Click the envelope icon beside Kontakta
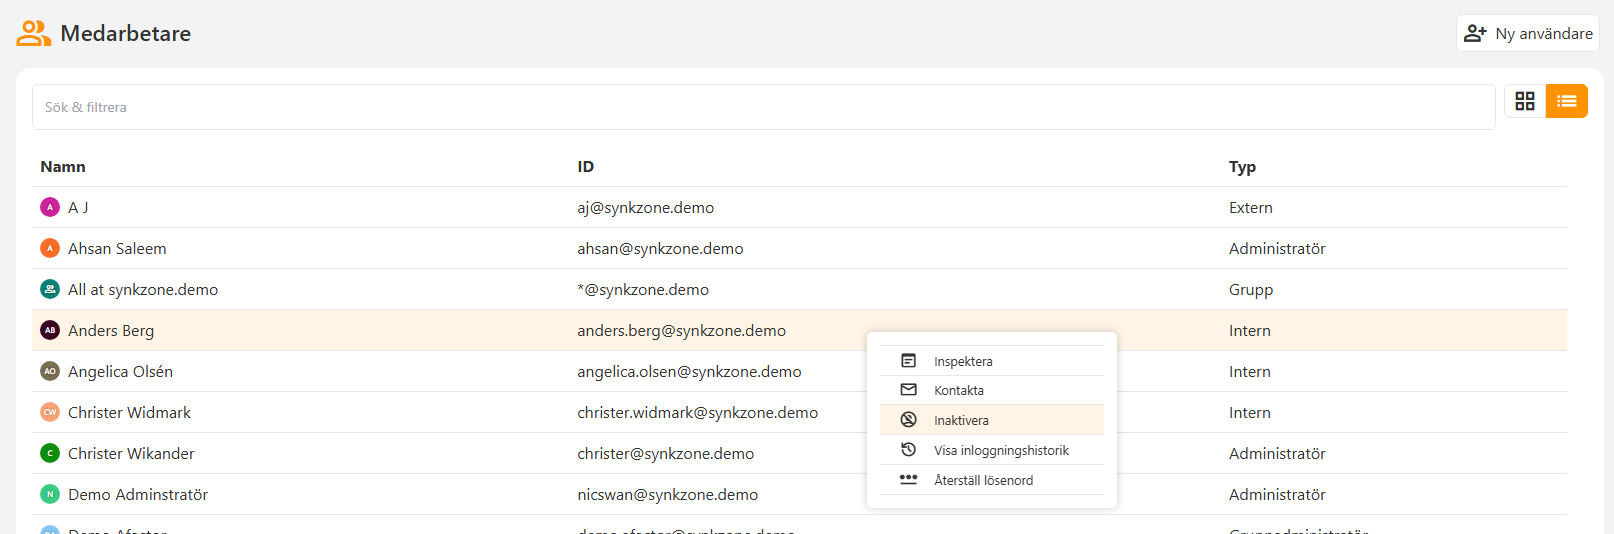This screenshot has height=534, width=1614. click(x=909, y=390)
